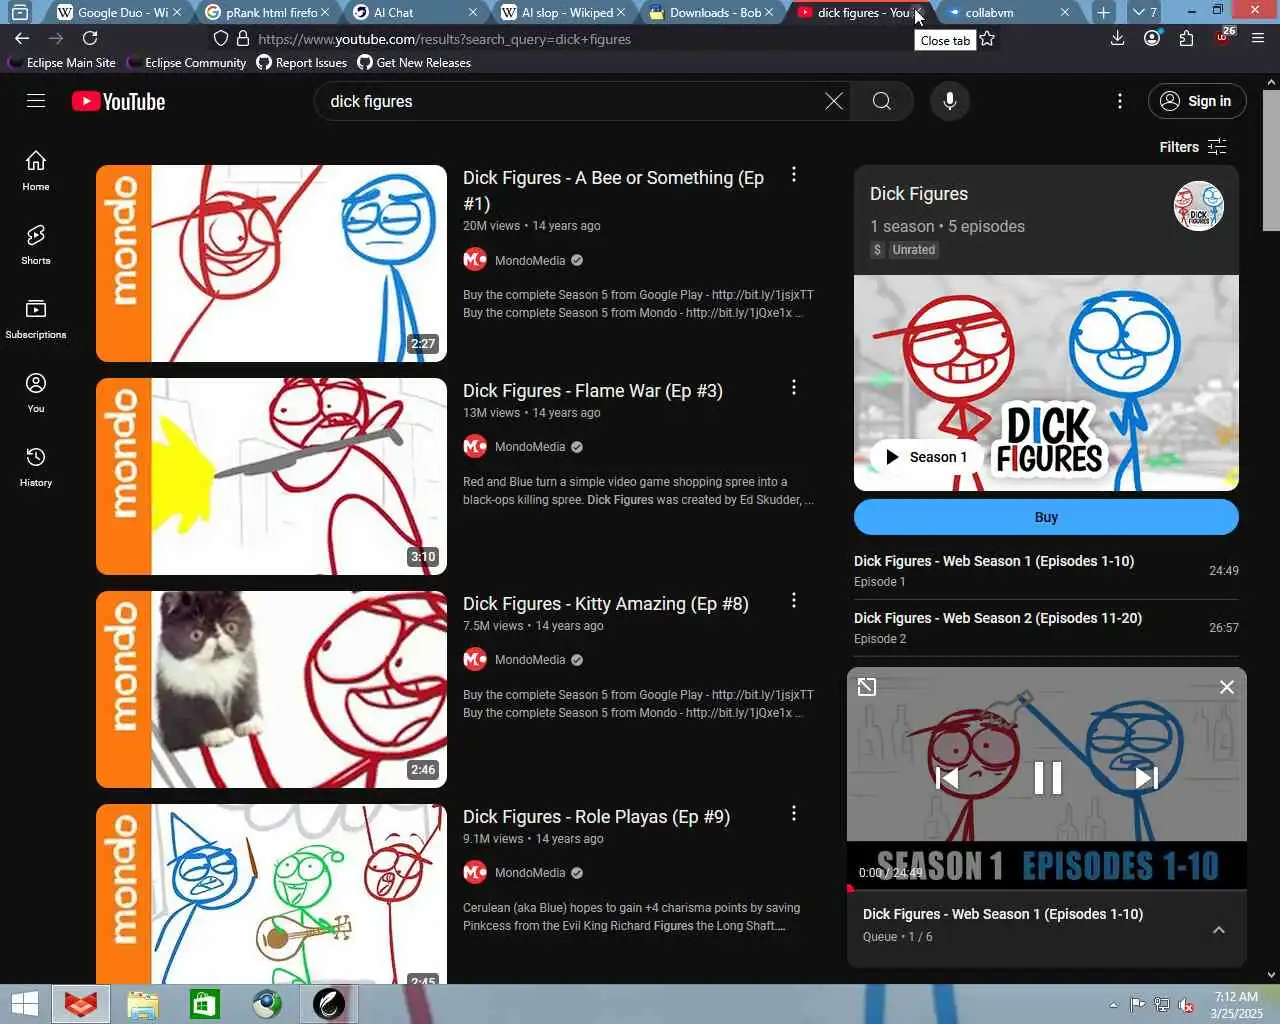Open Eclipse Main Site bookmark
This screenshot has width=1280, height=1024.
click(62, 63)
